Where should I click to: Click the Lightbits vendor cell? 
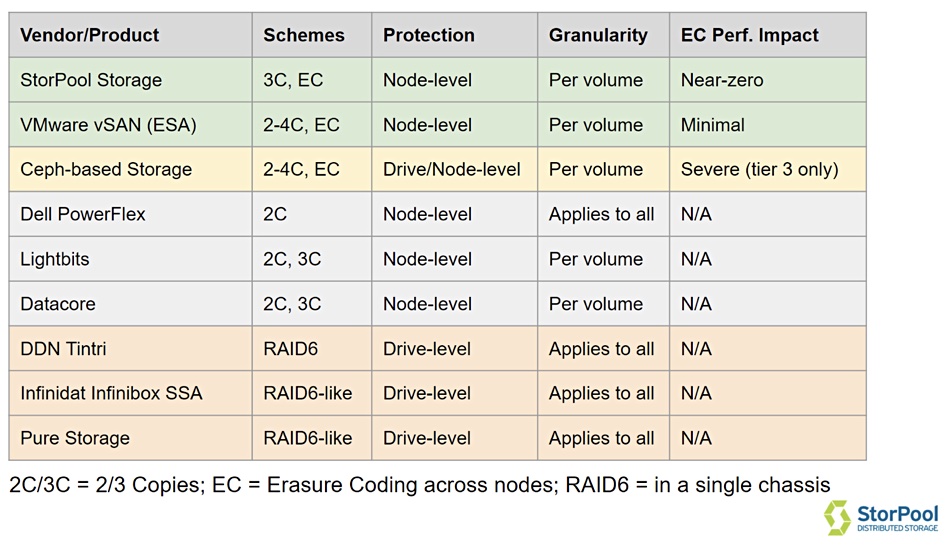(130, 259)
